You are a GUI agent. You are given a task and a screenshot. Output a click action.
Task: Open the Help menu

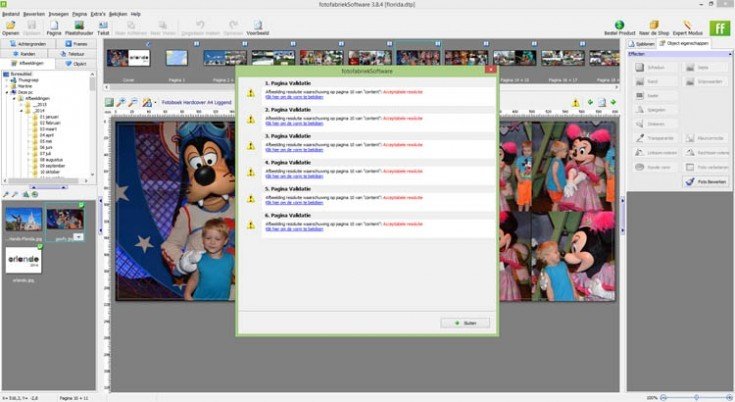click(135, 14)
